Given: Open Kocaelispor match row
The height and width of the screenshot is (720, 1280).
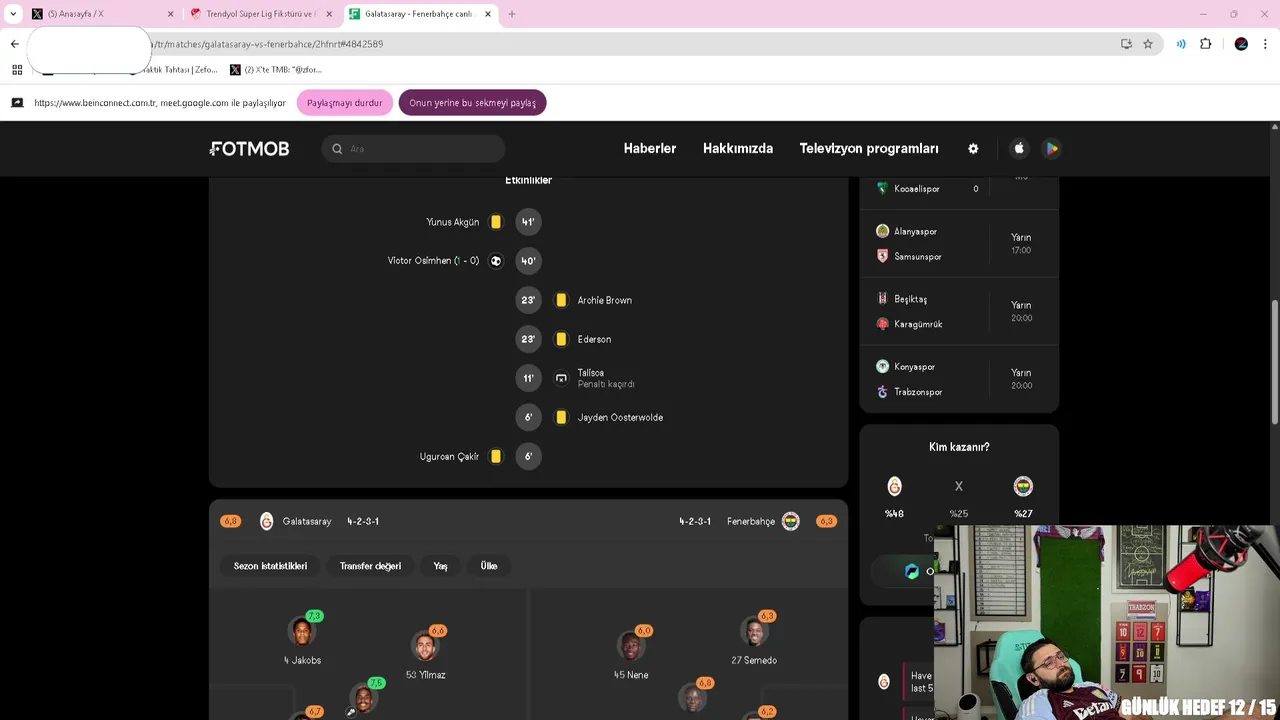Looking at the screenshot, I should [x=959, y=188].
